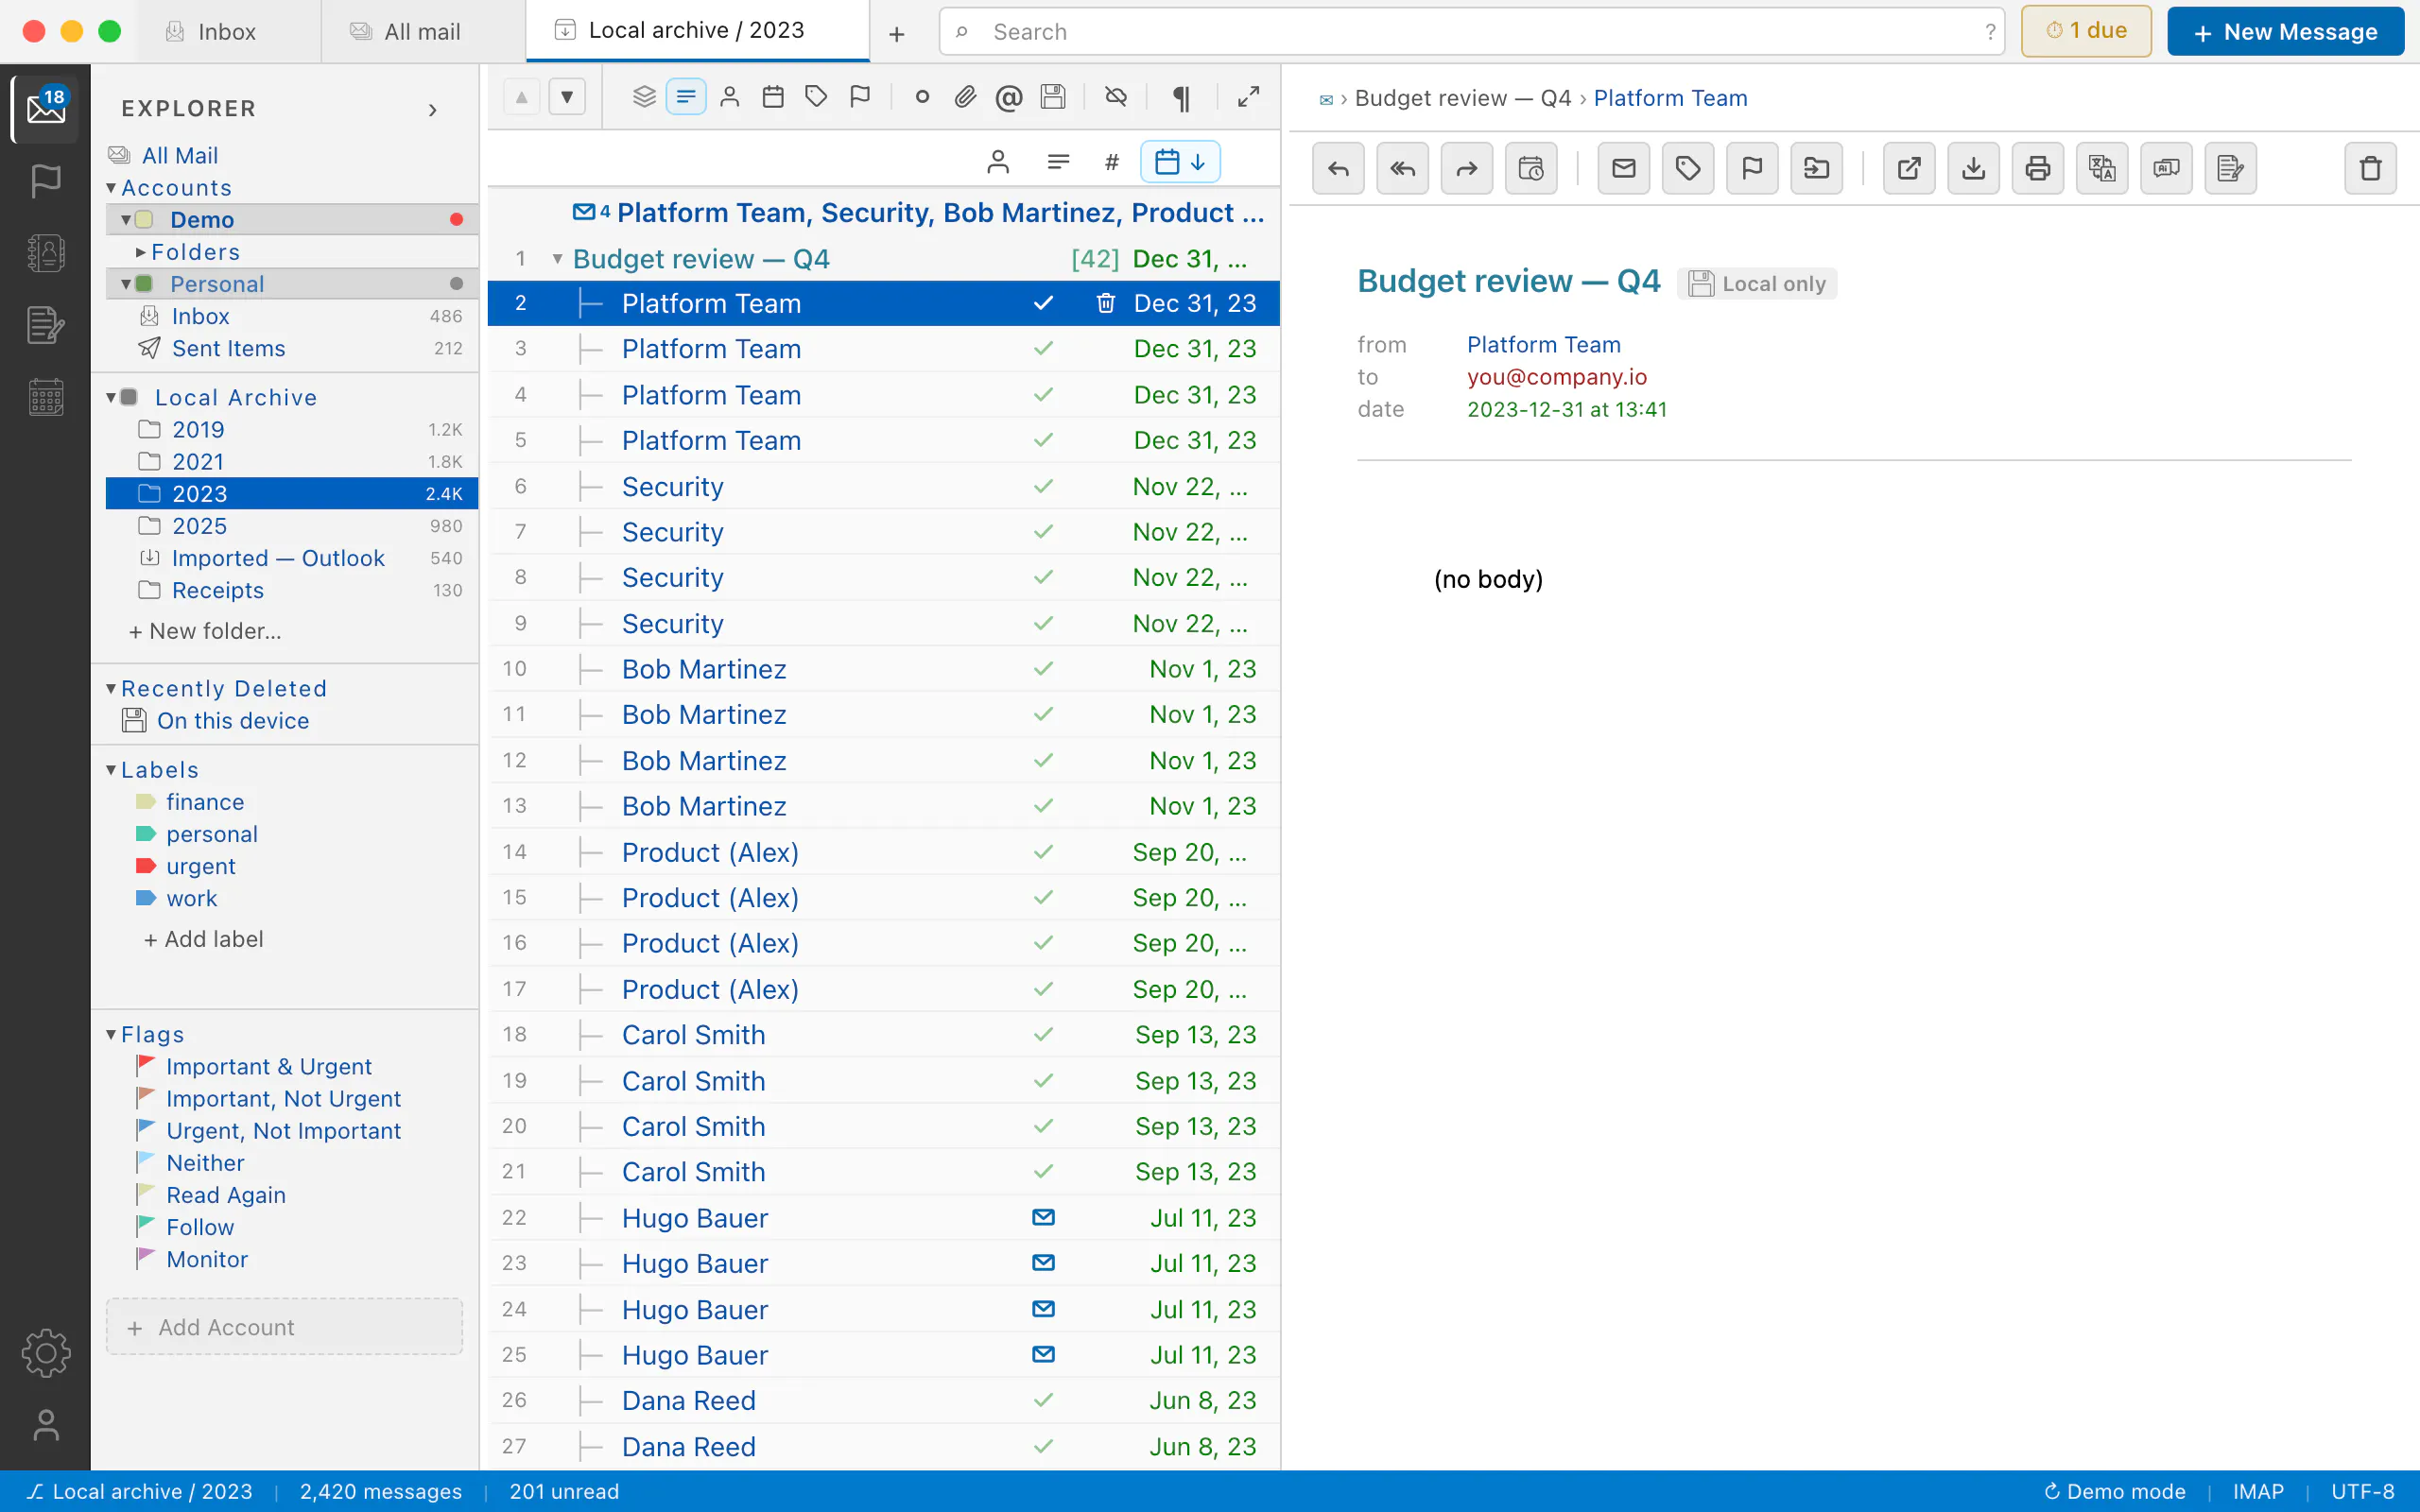Expand the message list to full width icon

coord(1248,97)
